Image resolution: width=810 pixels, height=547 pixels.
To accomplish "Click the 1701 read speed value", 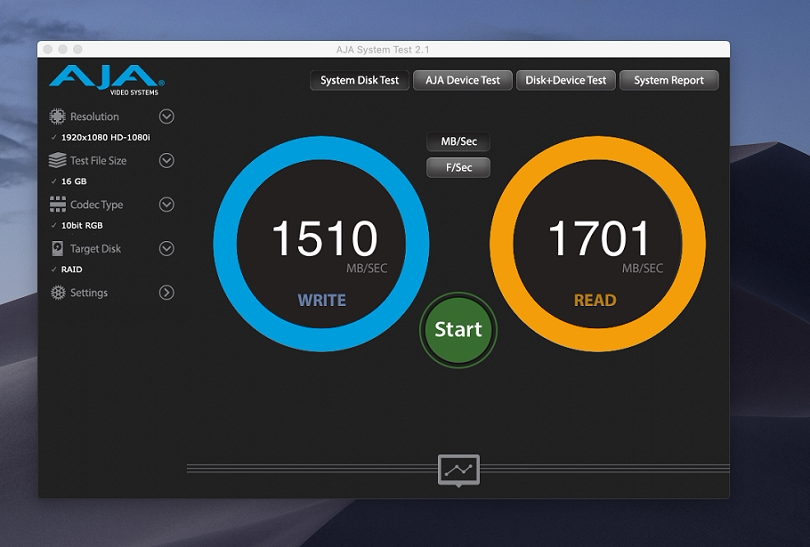I will pyautogui.click(x=598, y=238).
